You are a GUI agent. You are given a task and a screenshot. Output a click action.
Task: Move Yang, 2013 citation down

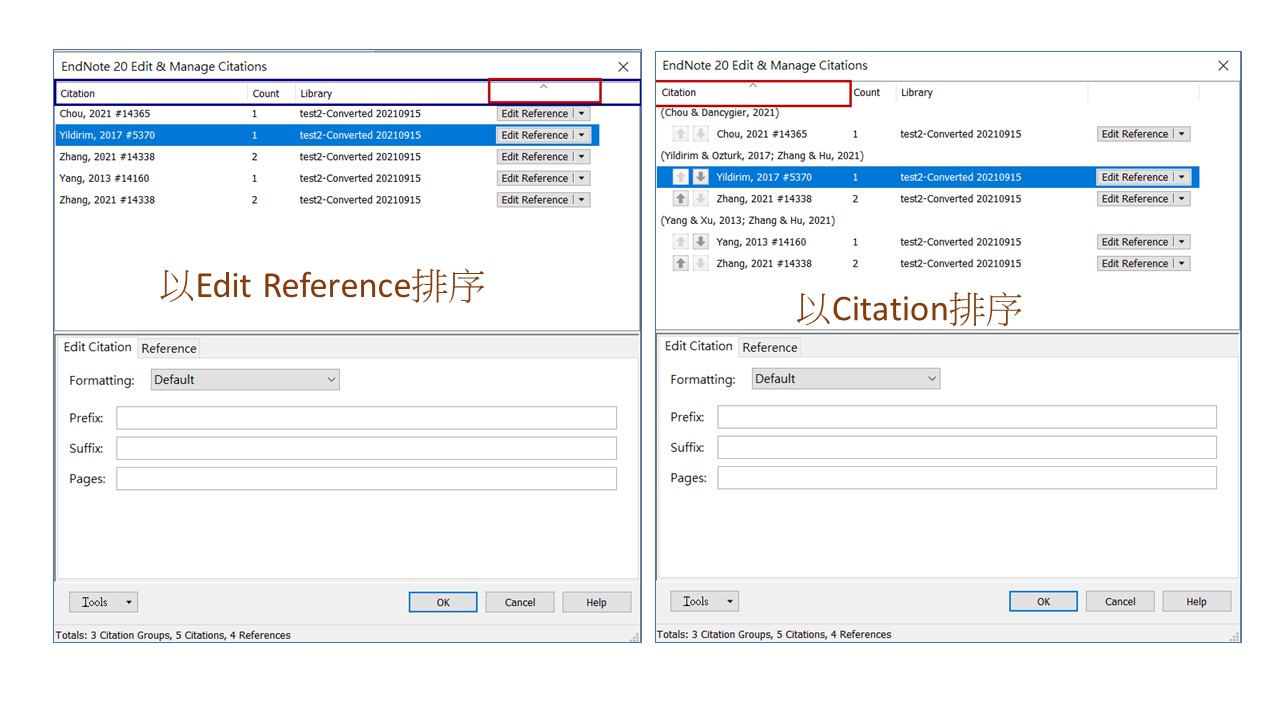(701, 242)
